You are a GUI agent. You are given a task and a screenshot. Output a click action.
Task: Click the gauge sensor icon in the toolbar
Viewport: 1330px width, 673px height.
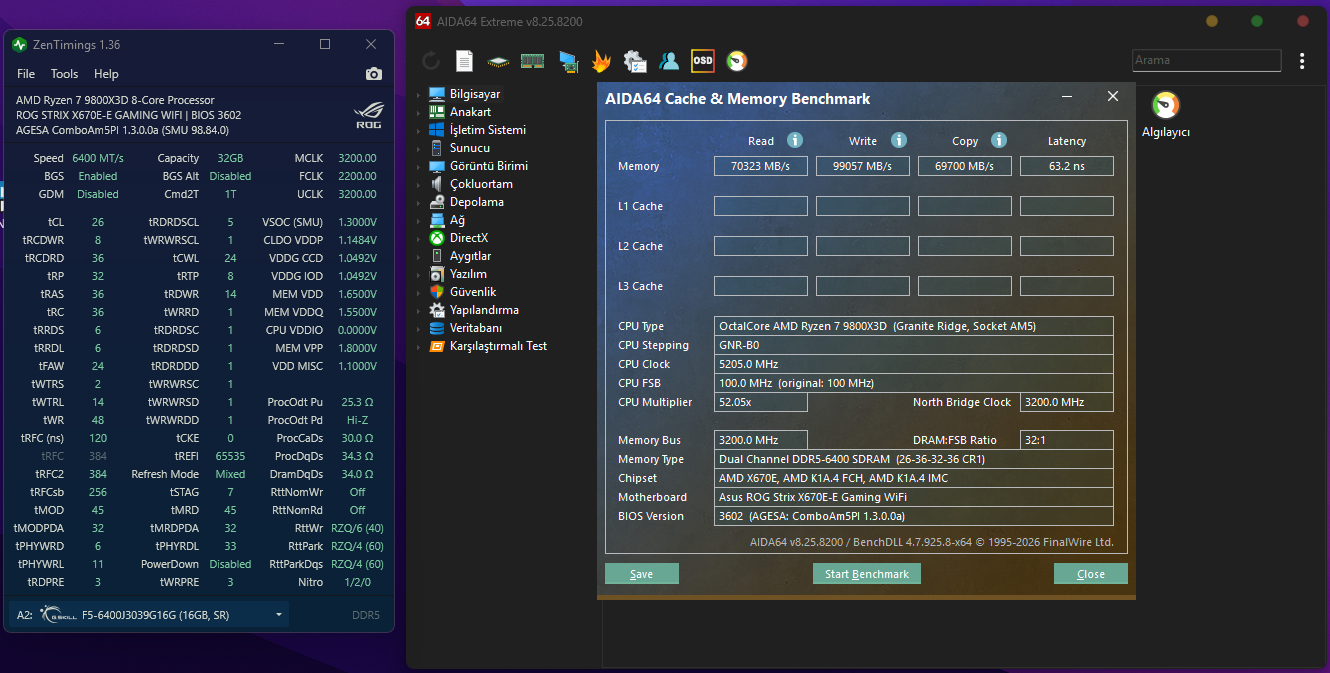click(x=737, y=61)
